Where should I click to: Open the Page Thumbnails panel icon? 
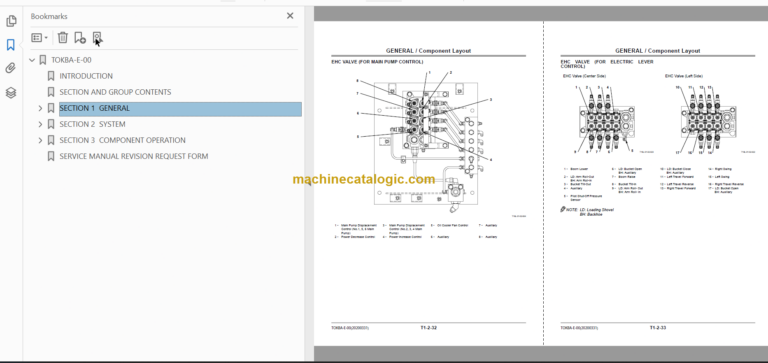(x=11, y=21)
